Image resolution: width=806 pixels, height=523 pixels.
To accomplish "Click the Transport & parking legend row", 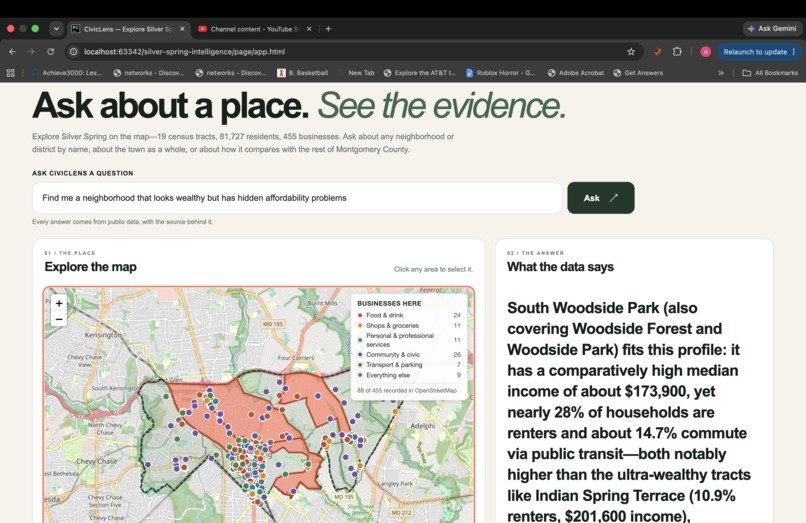I will (409, 365).
